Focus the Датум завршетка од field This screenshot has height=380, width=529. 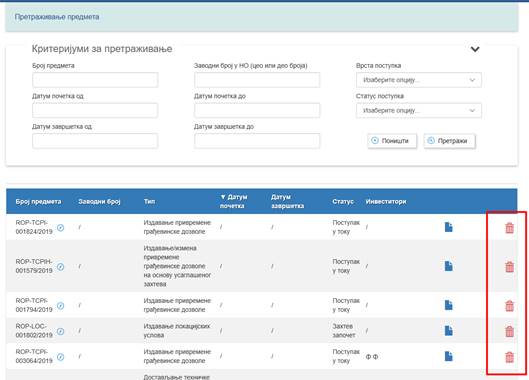click(x=95, y=141)
